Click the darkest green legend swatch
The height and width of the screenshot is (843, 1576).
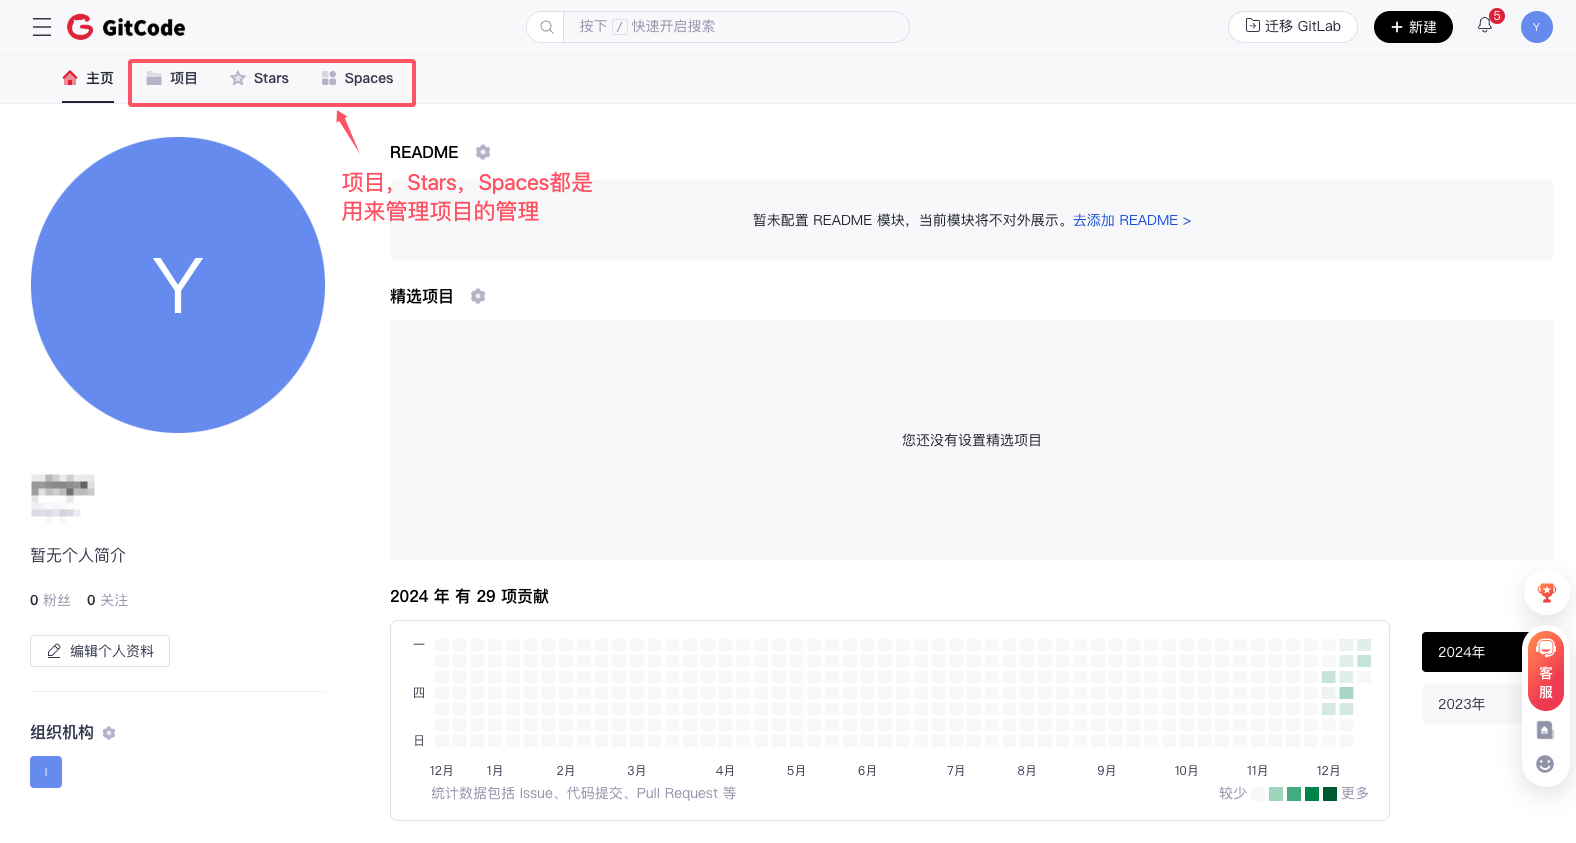(x=1330, y=794)
